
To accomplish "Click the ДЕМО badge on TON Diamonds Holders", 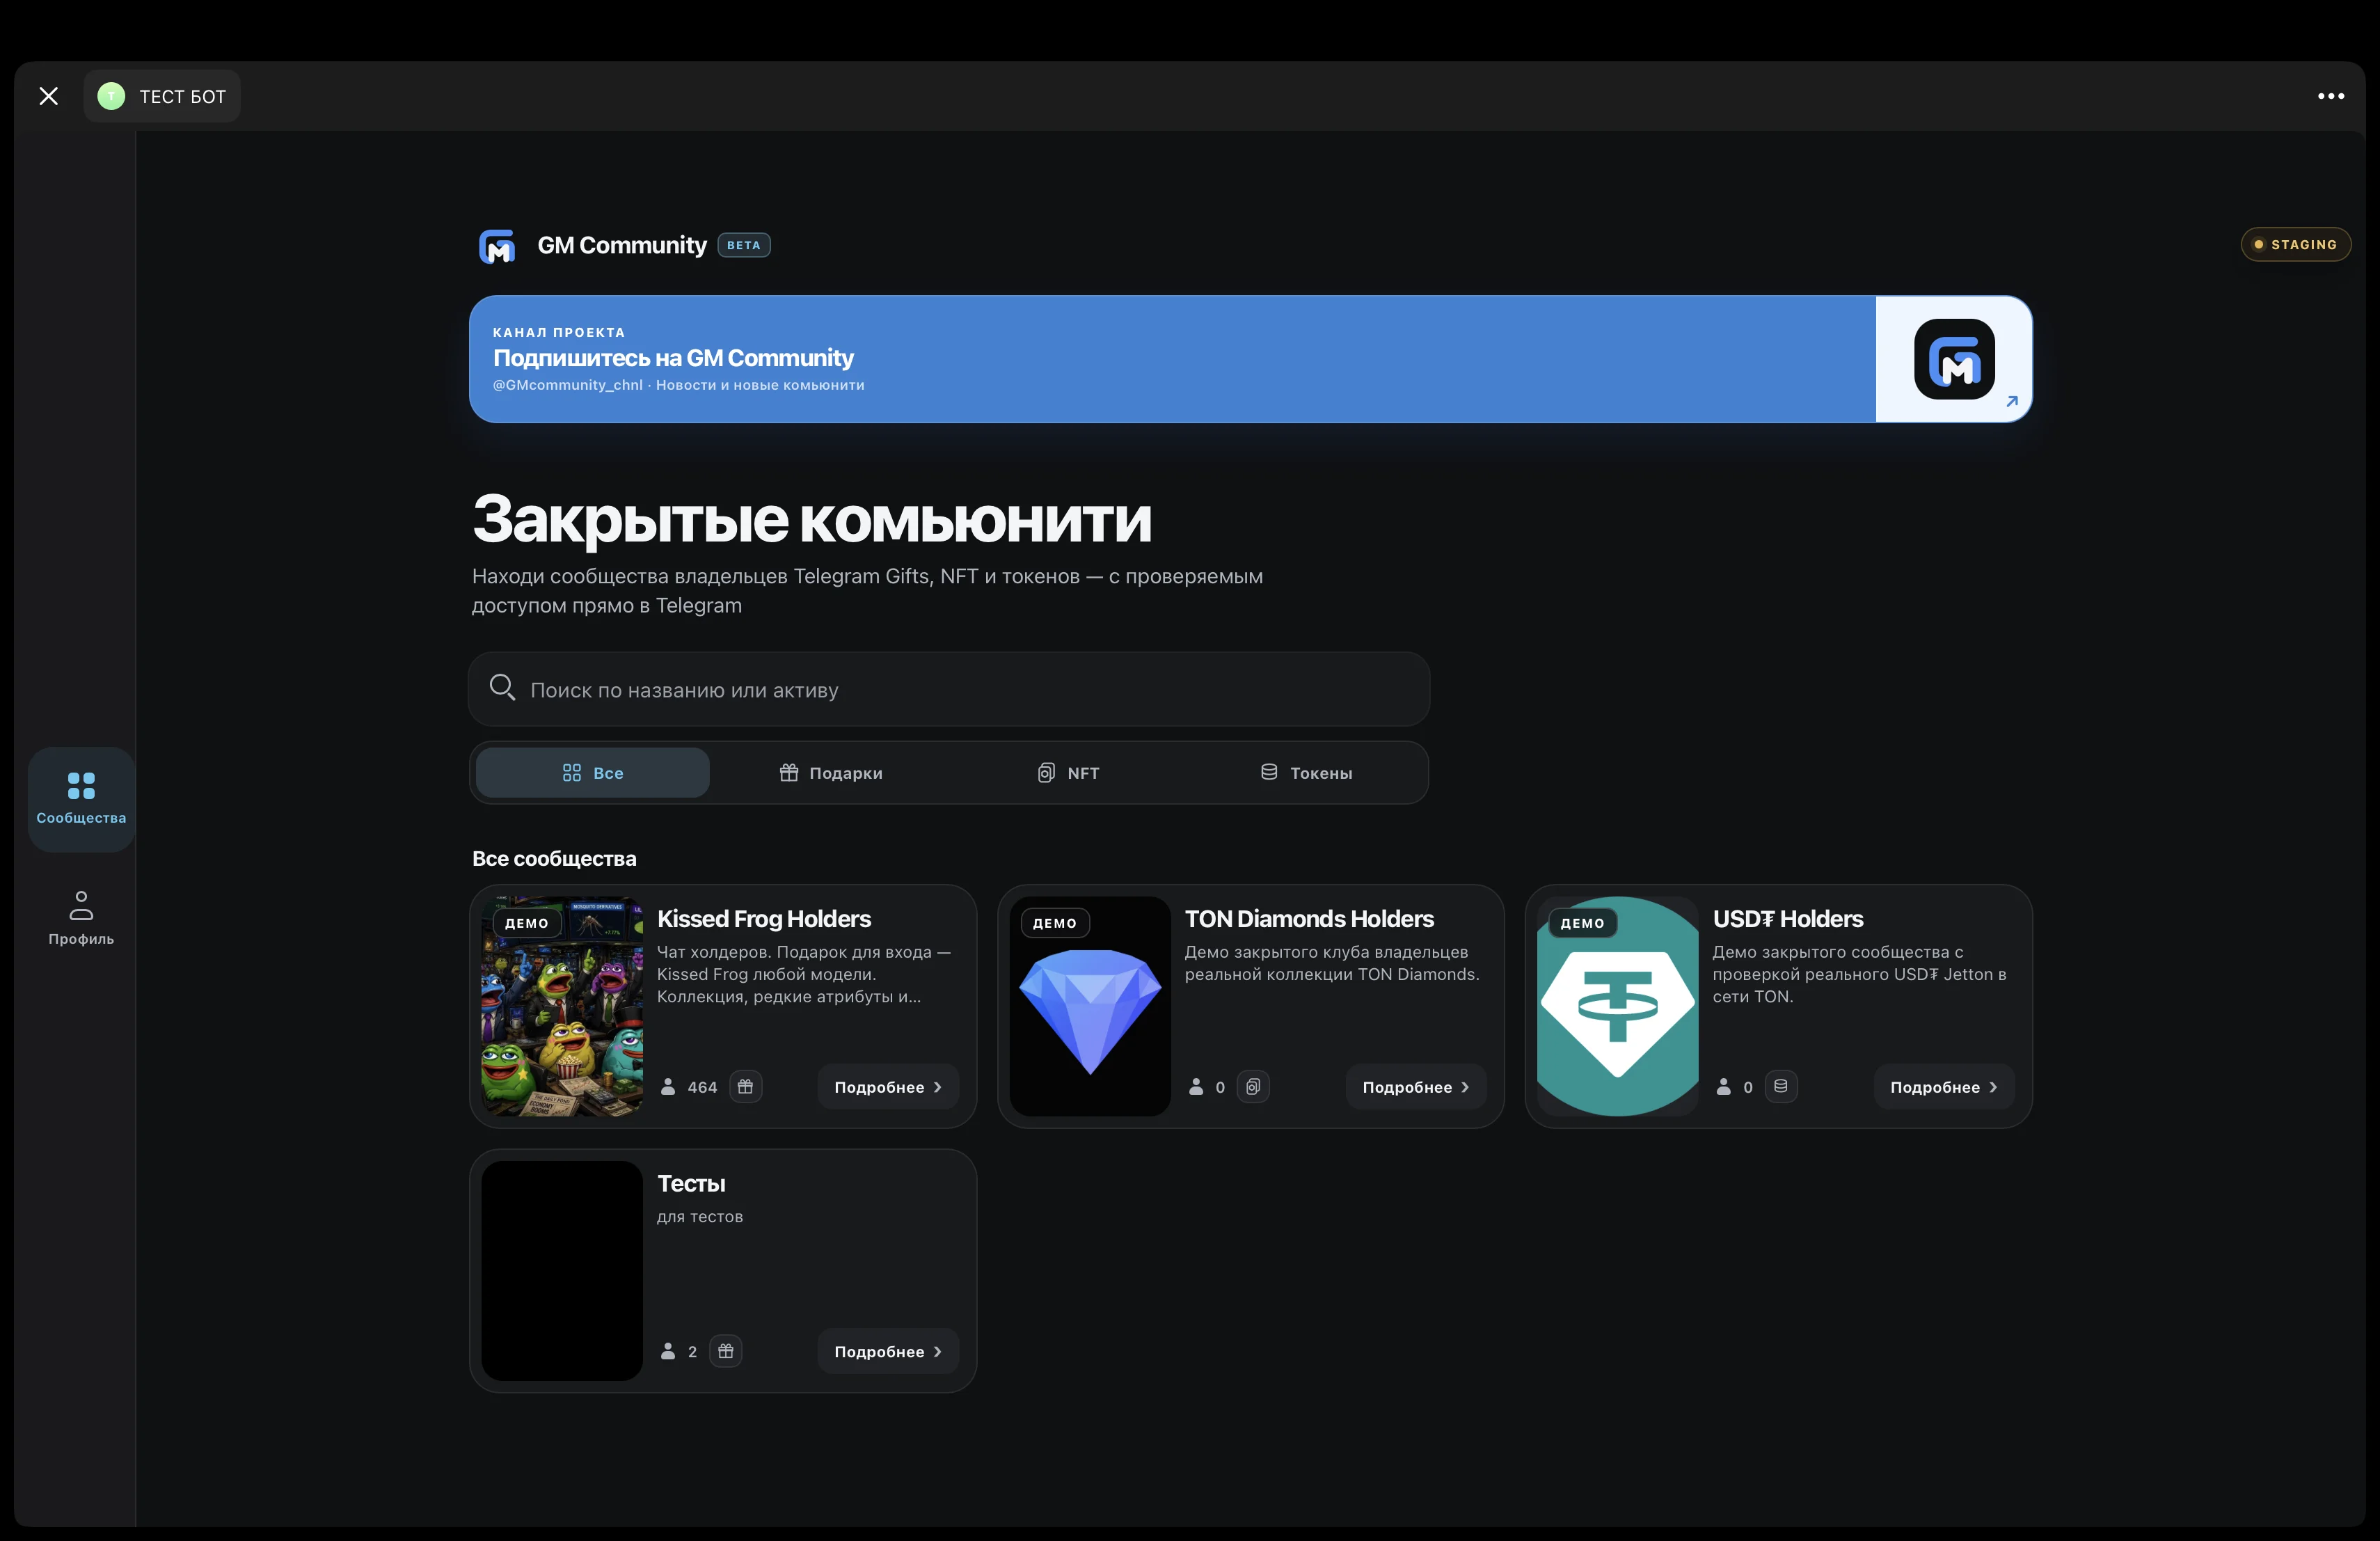I will (1055, 923).
